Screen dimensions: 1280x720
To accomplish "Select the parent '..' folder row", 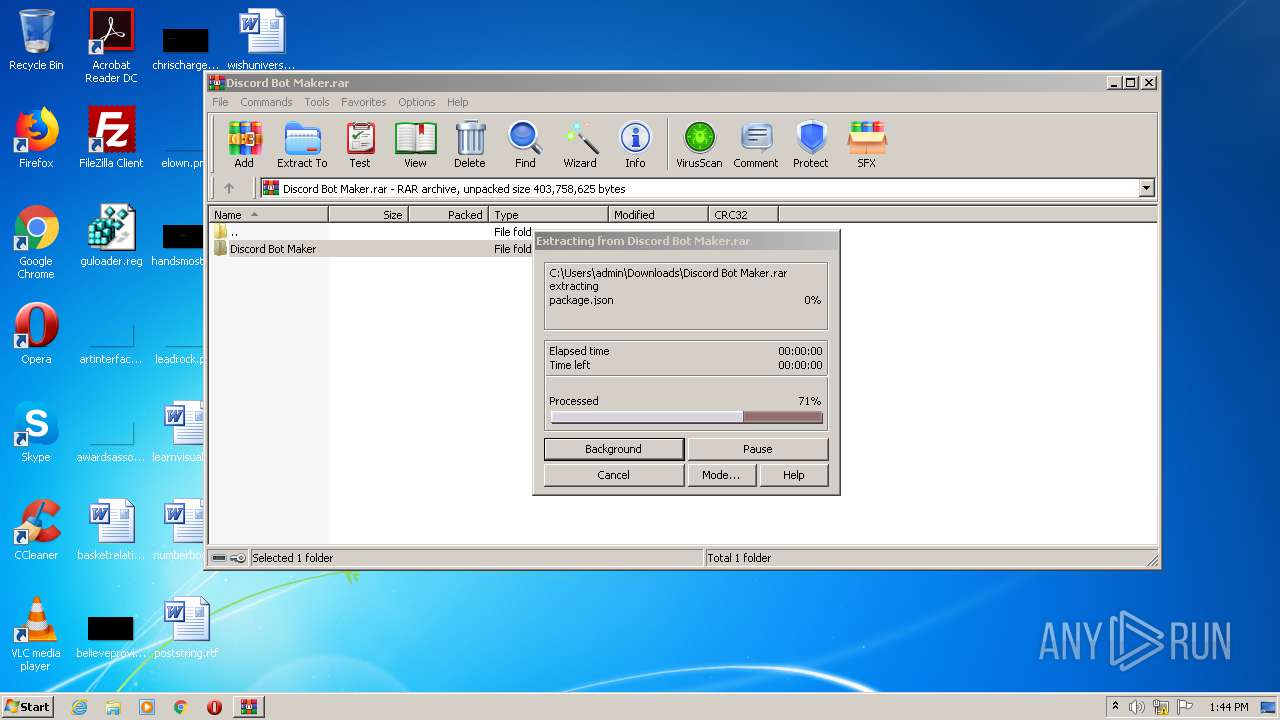I will [x=372, y=232].
